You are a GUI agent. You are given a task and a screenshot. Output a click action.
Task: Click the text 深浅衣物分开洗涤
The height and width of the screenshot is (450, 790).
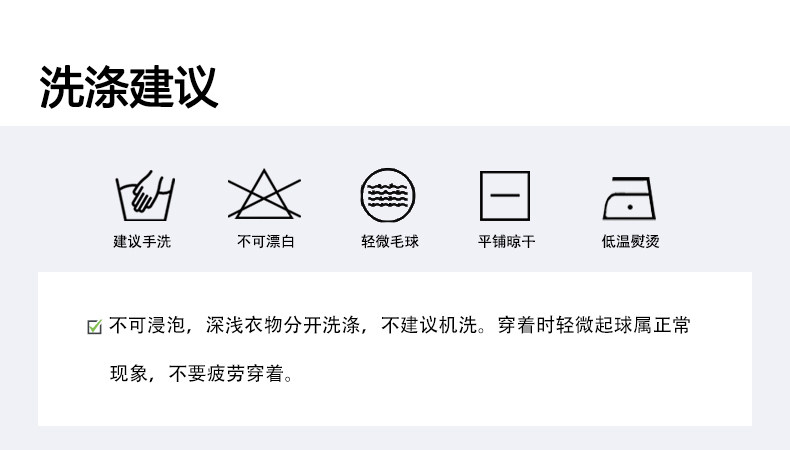click(x=283, y=326)
